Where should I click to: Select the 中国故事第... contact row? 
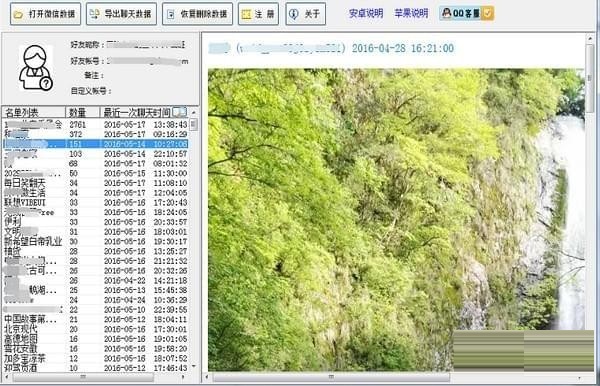tap(96, 319)
